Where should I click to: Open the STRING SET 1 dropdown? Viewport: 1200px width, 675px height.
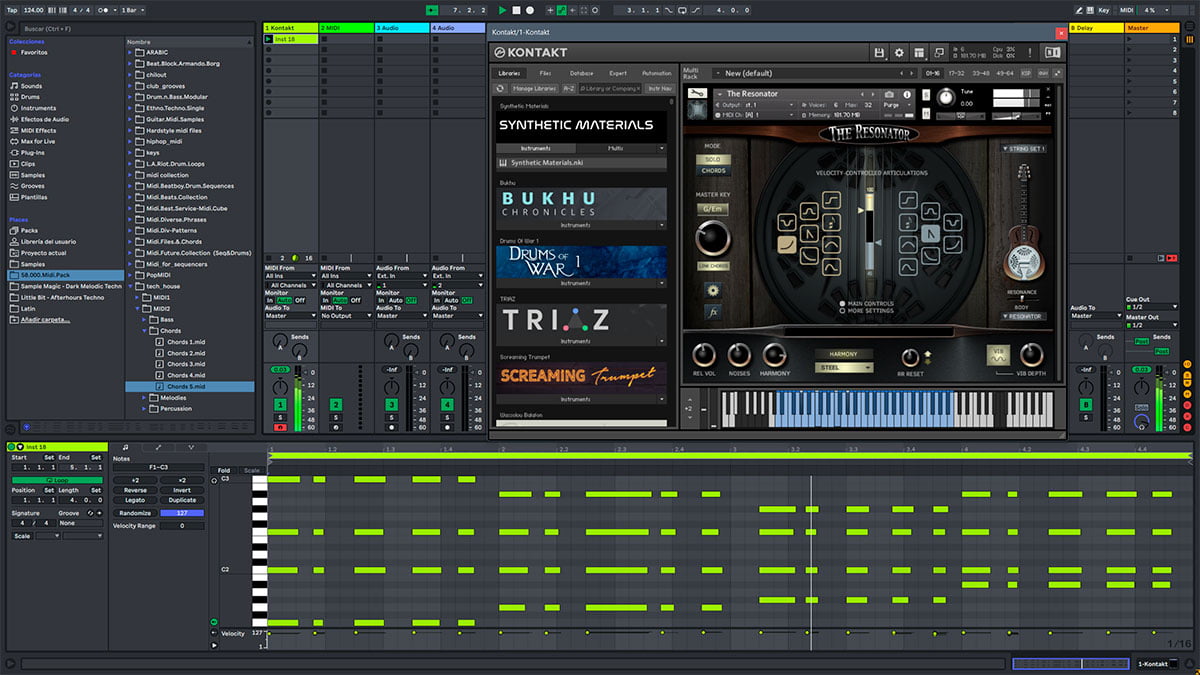pyautogui.click(x=1024, y=149)
